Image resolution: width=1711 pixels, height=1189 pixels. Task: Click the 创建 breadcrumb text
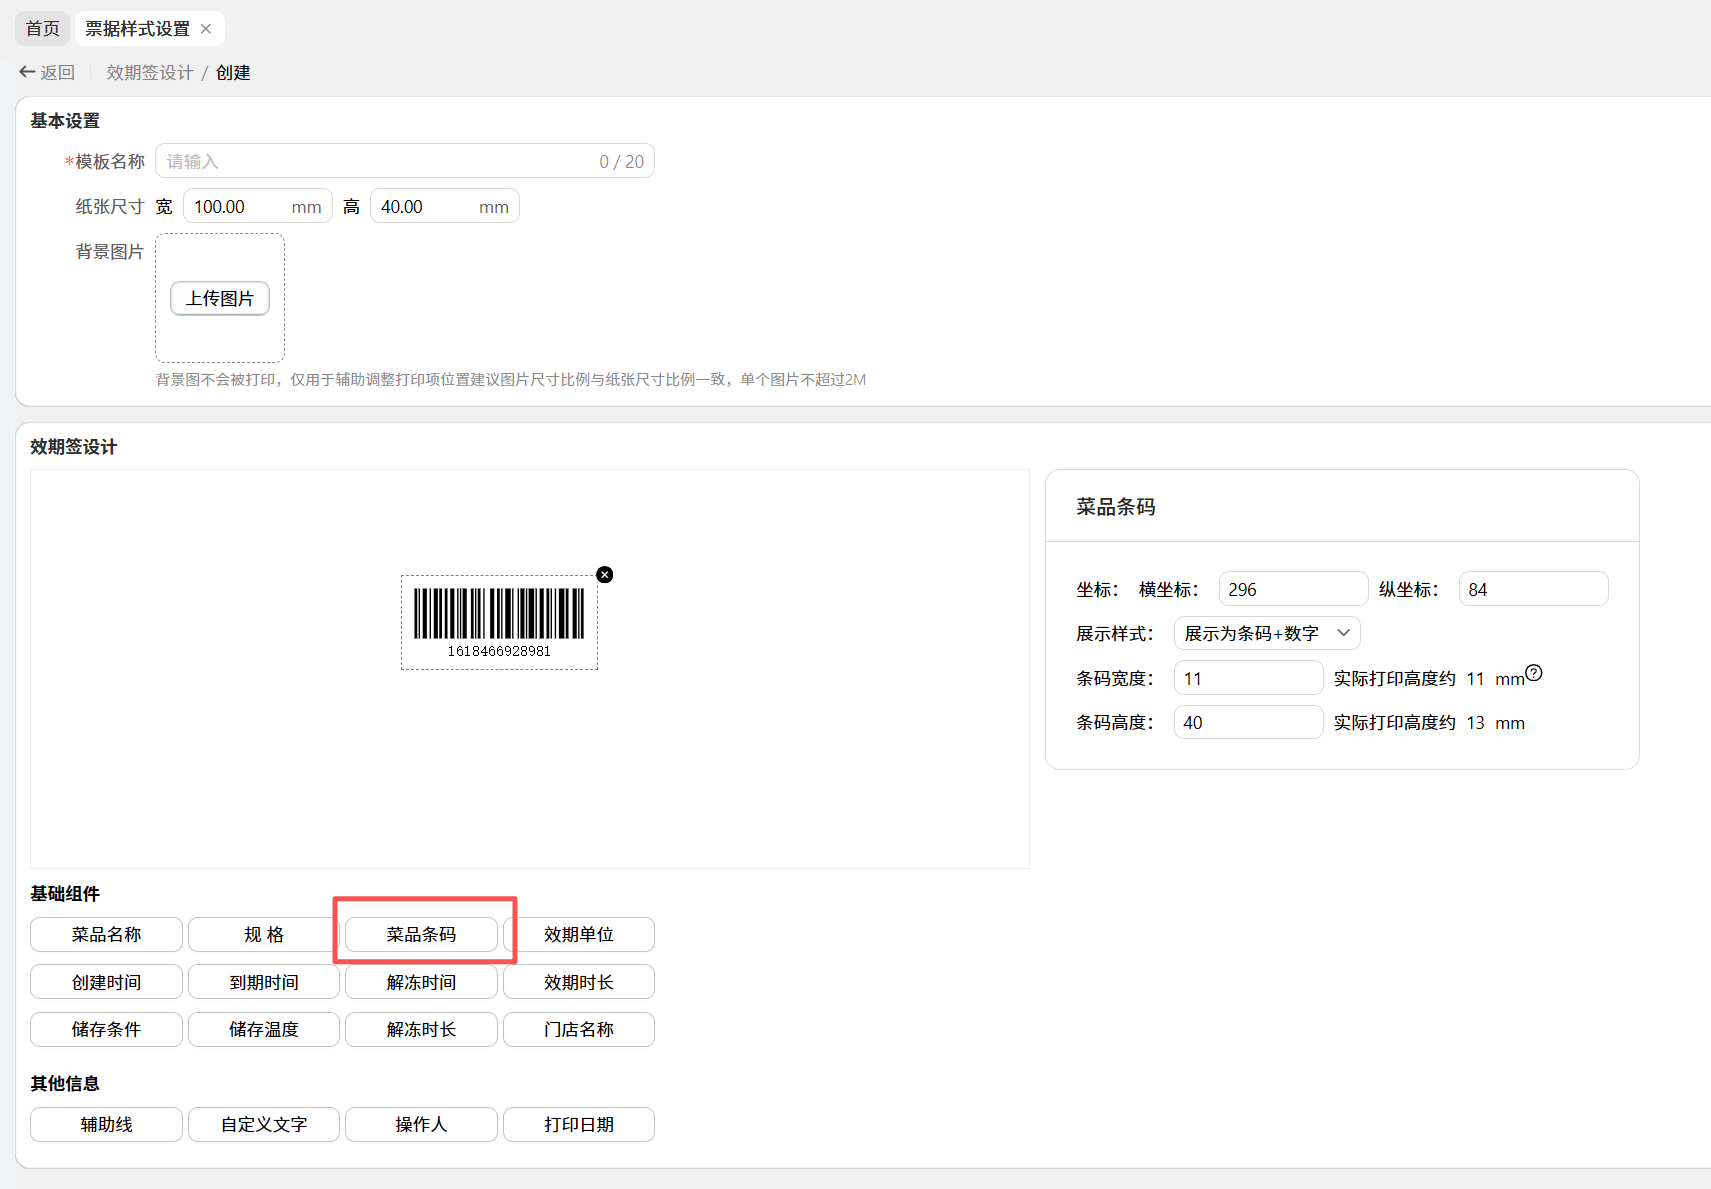click(233, 72)
